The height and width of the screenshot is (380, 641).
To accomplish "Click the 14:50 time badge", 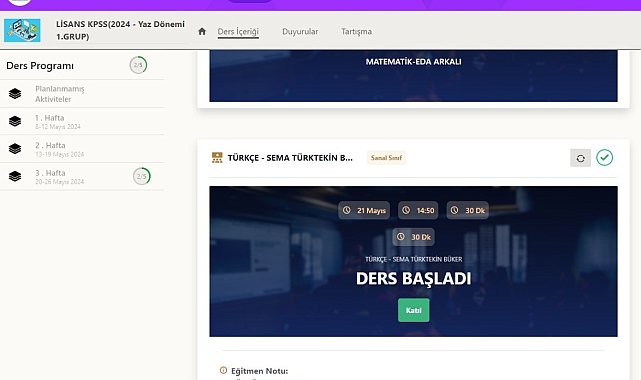I will [x=418, y=210].
